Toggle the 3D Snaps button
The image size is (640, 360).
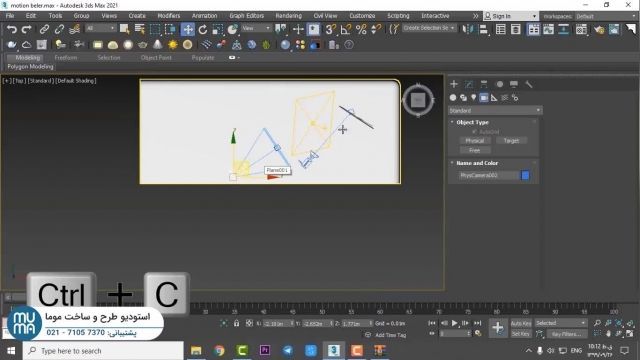tap(330, 29)
